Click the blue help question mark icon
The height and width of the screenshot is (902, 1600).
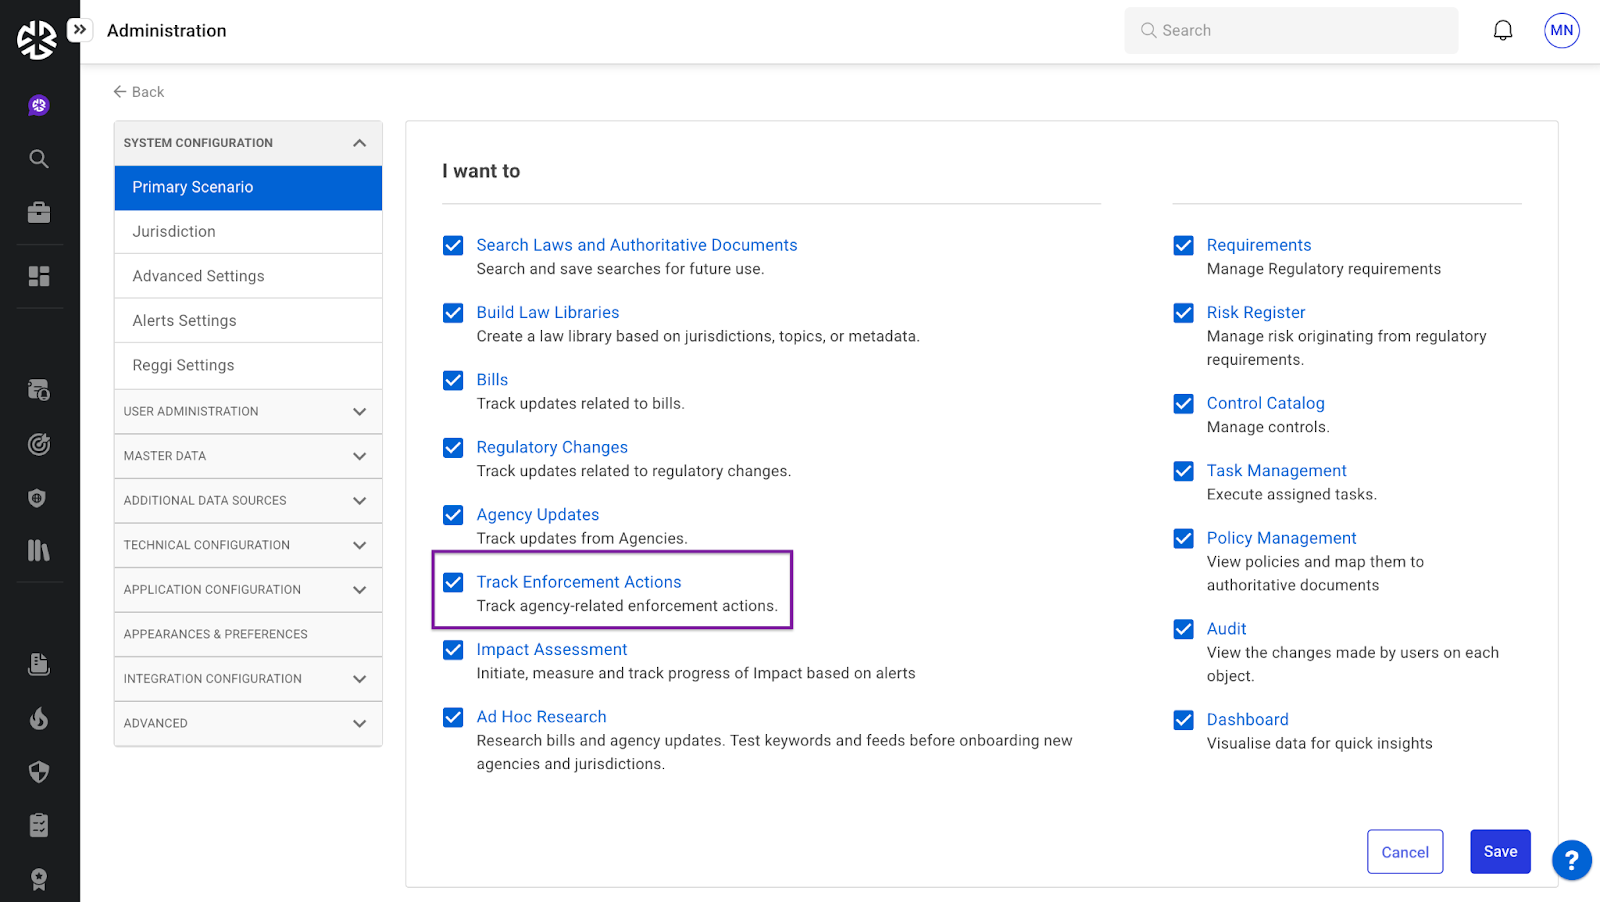[1571, 859]
